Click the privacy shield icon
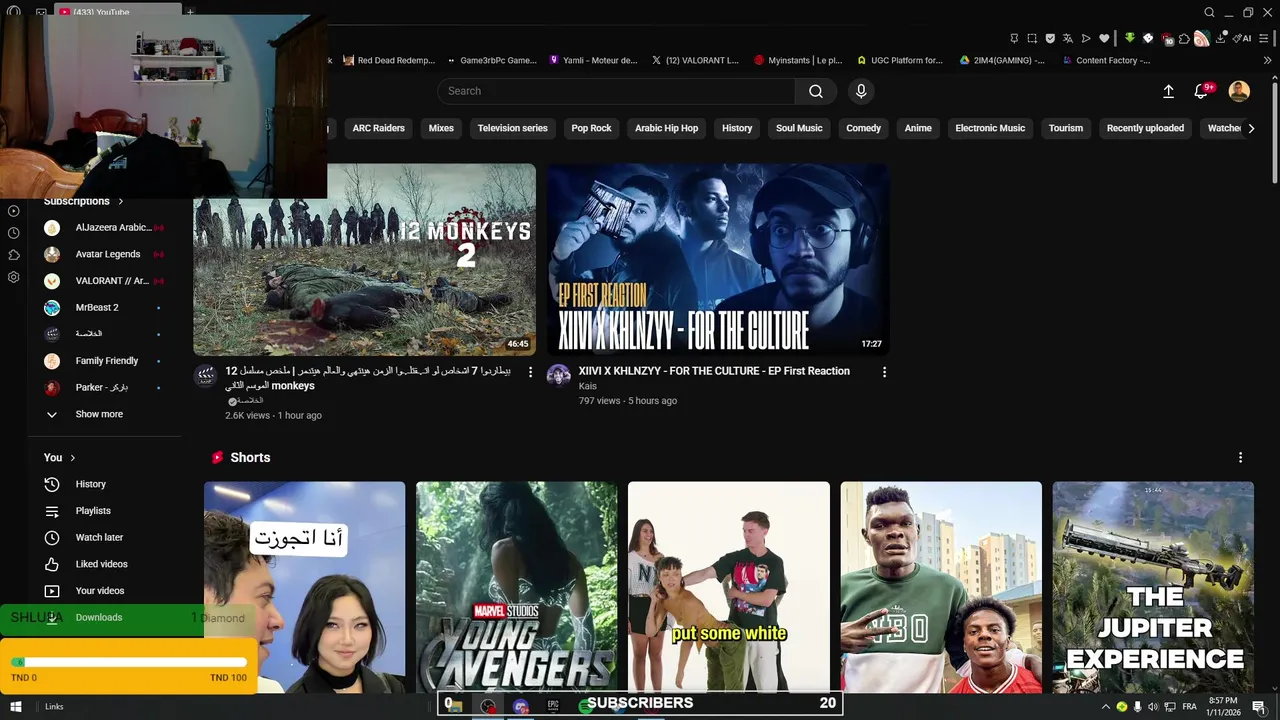This screenshot has height=720, width=1280. (1050, 38)
